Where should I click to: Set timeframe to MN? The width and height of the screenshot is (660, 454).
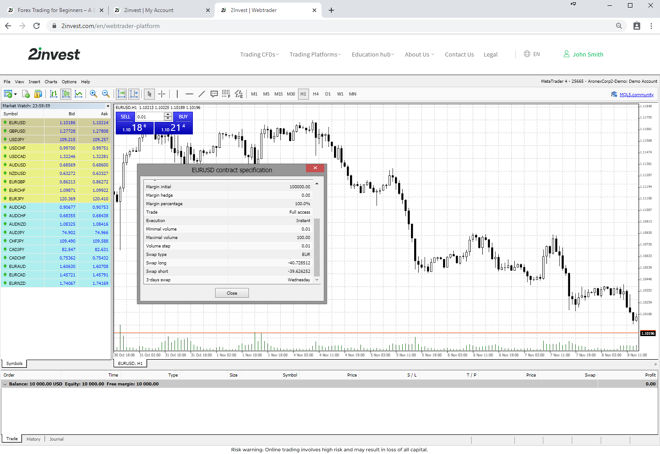[x=353, y=94]
